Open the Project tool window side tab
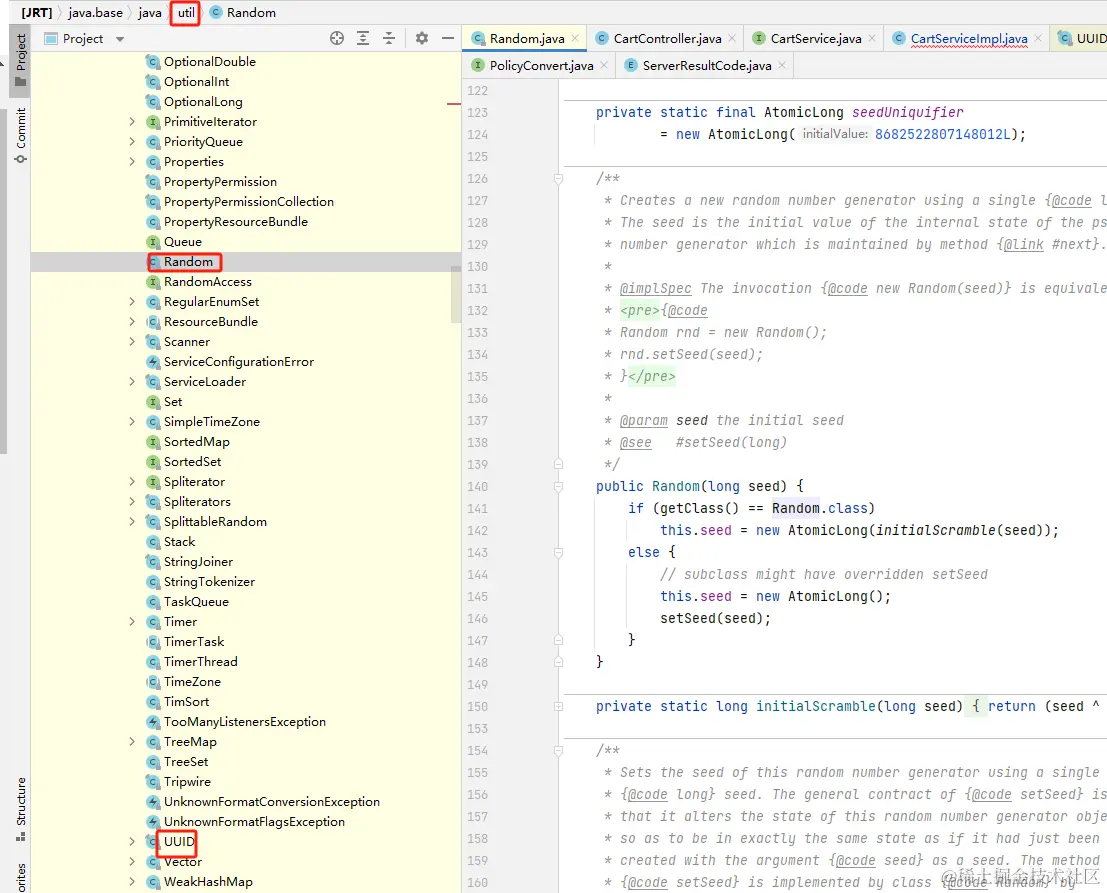 click(x=20, y=59)
